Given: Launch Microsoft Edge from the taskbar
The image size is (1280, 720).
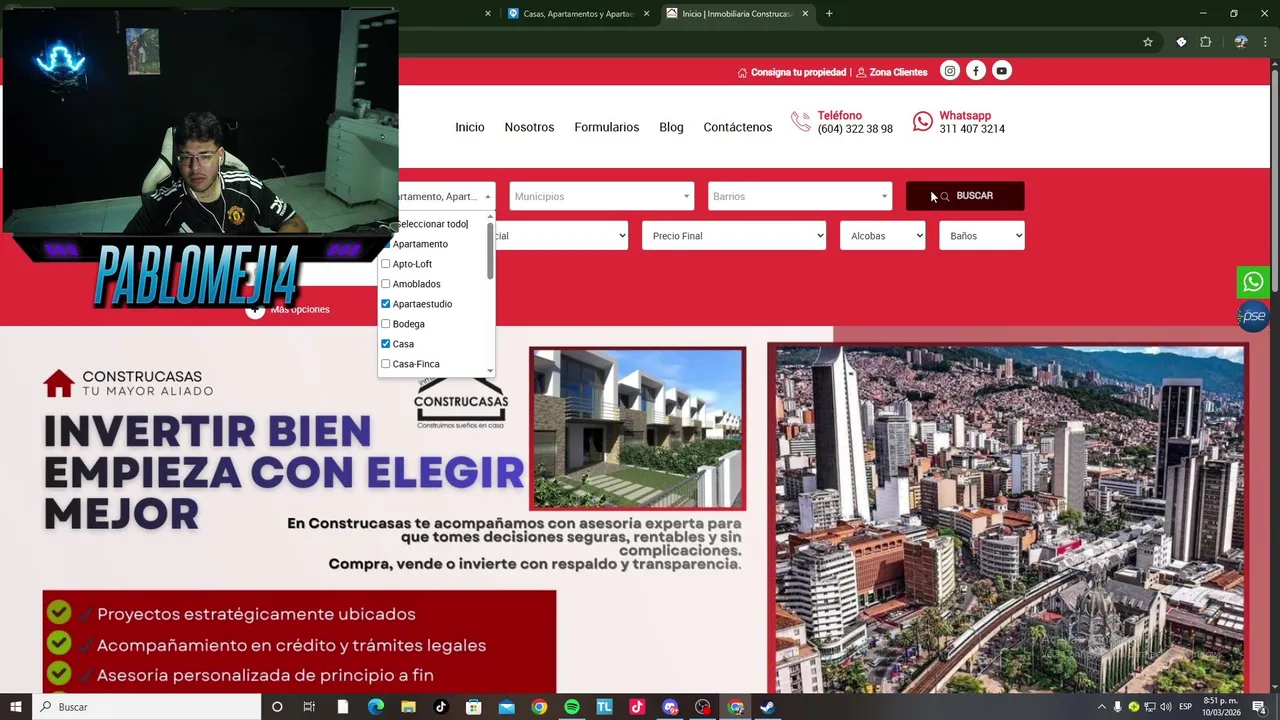Looking at the screenshot, I should (x=376, y=707).
